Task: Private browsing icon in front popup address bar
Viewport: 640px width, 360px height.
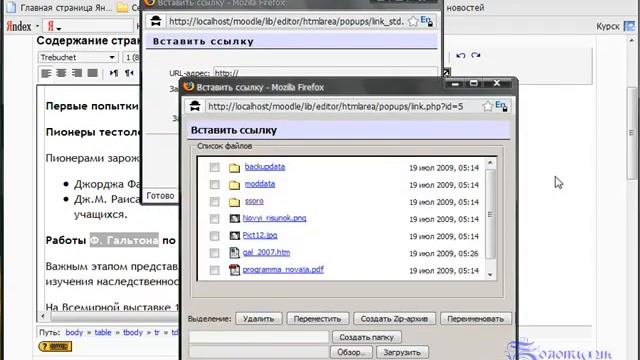Action: pyautogui.click(x=195, y=106)
